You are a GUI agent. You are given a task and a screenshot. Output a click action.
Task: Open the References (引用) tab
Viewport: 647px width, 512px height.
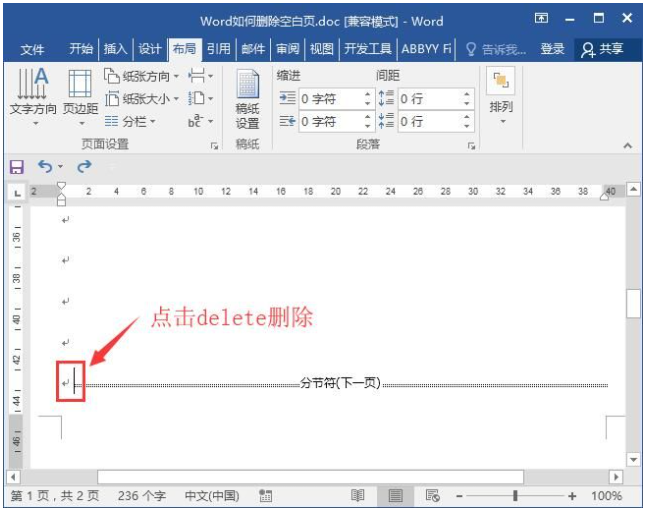coord(218,49)
